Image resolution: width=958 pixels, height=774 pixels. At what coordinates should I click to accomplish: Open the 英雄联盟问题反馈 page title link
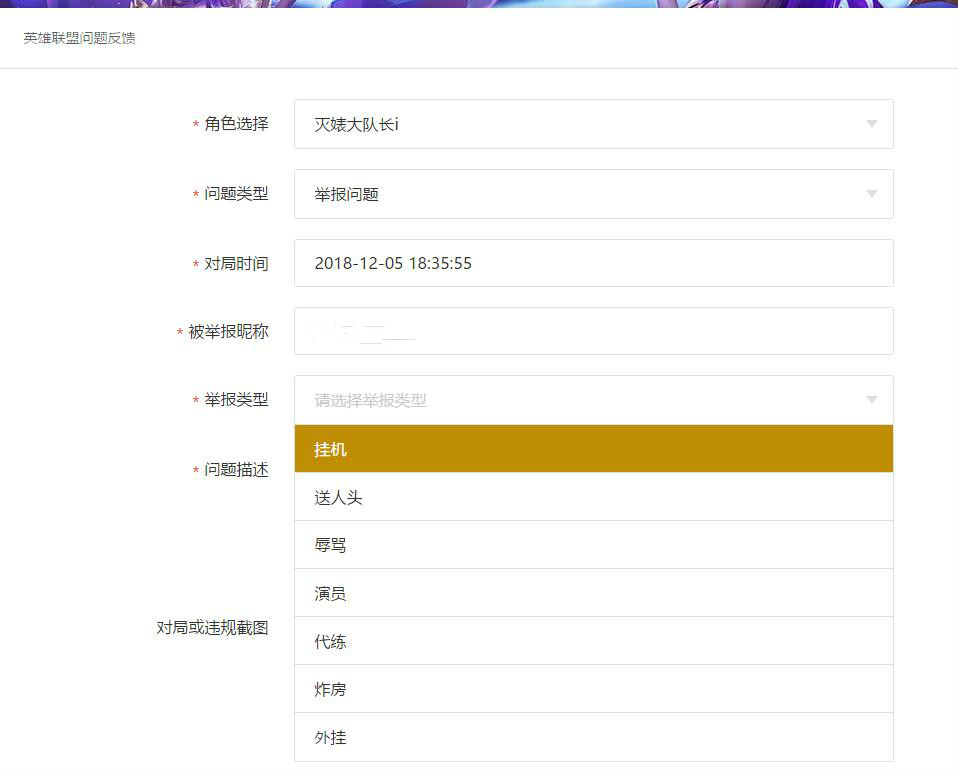(78, 38)
